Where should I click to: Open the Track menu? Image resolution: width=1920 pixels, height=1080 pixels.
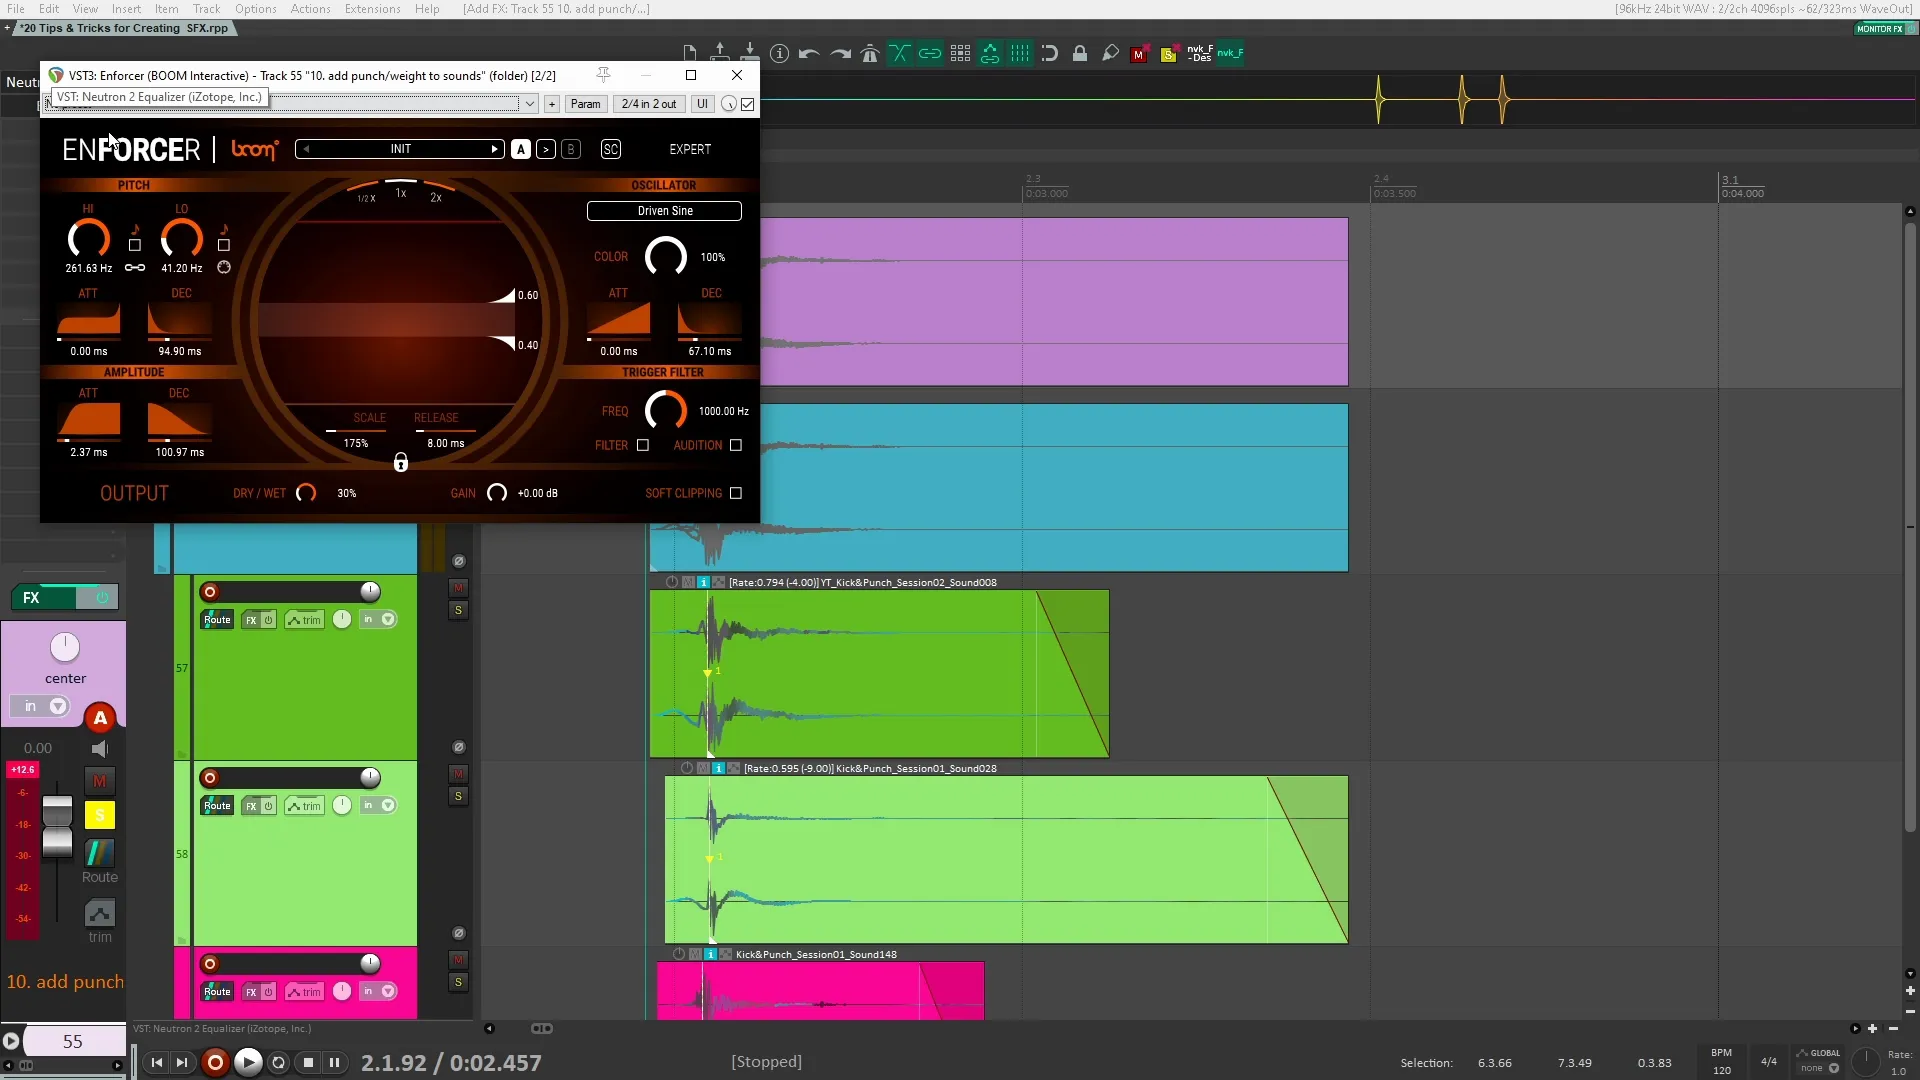coord(206,9)
